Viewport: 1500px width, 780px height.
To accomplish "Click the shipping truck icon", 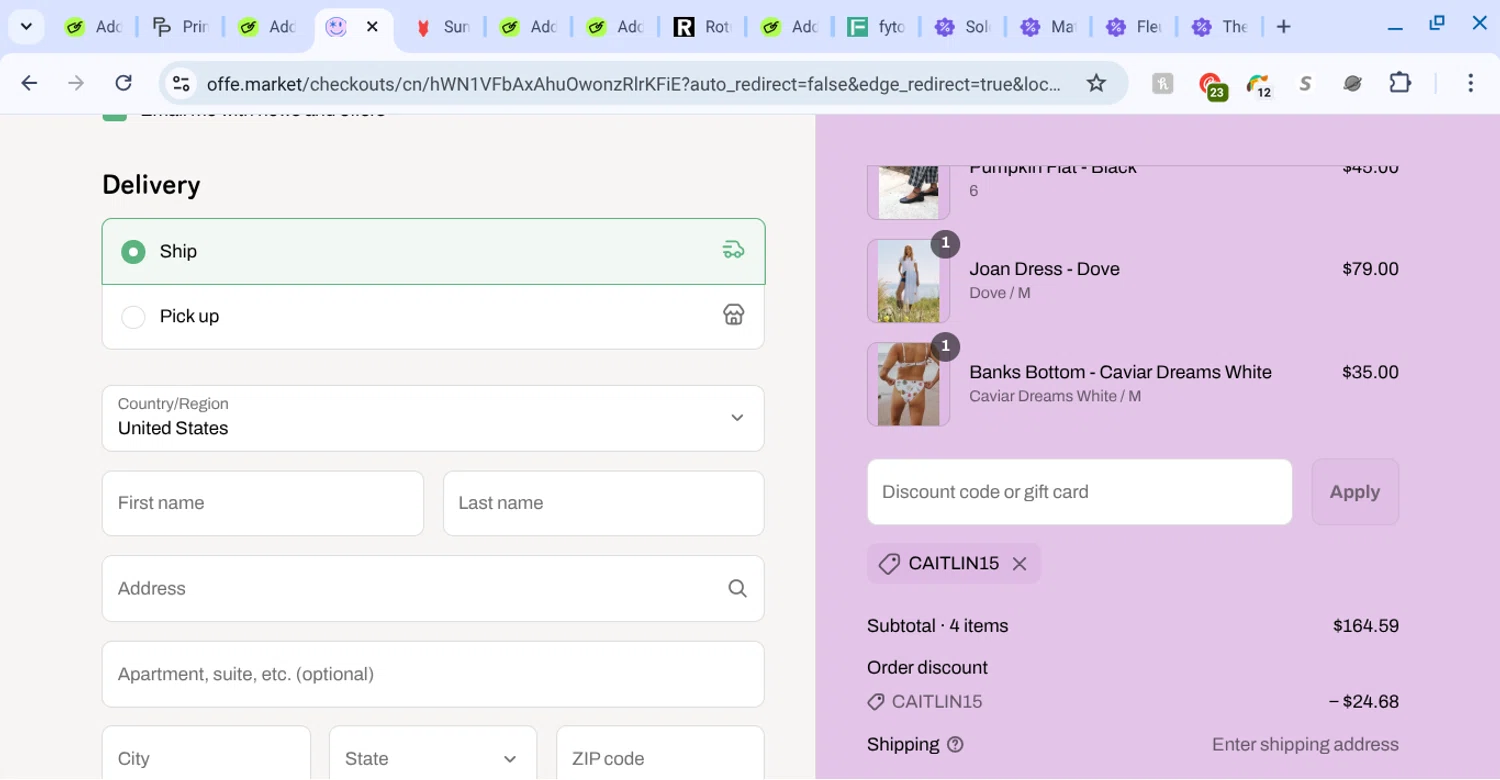I will 734,250.
